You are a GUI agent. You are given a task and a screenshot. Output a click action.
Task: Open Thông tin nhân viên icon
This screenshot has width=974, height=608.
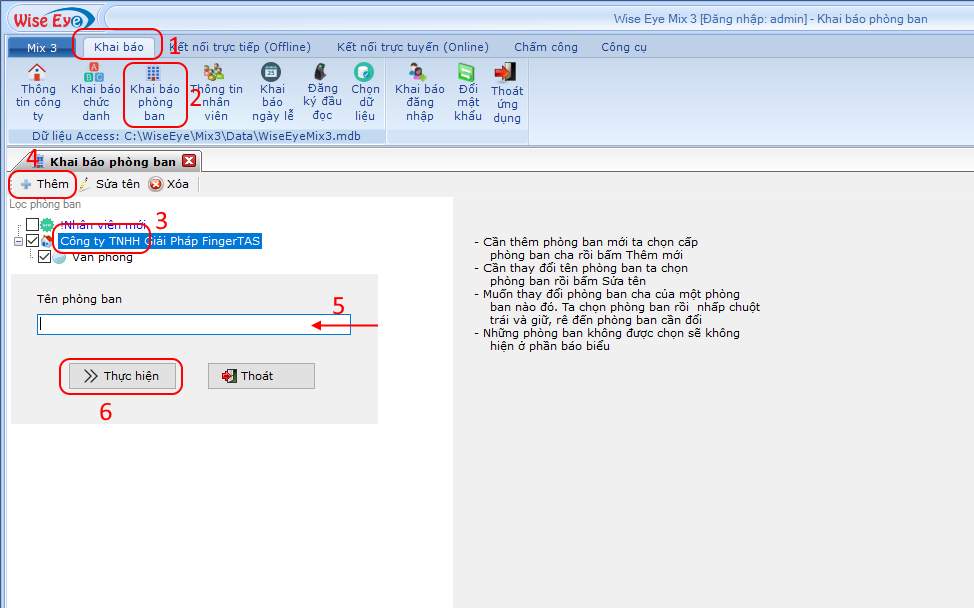click(214, 73)
